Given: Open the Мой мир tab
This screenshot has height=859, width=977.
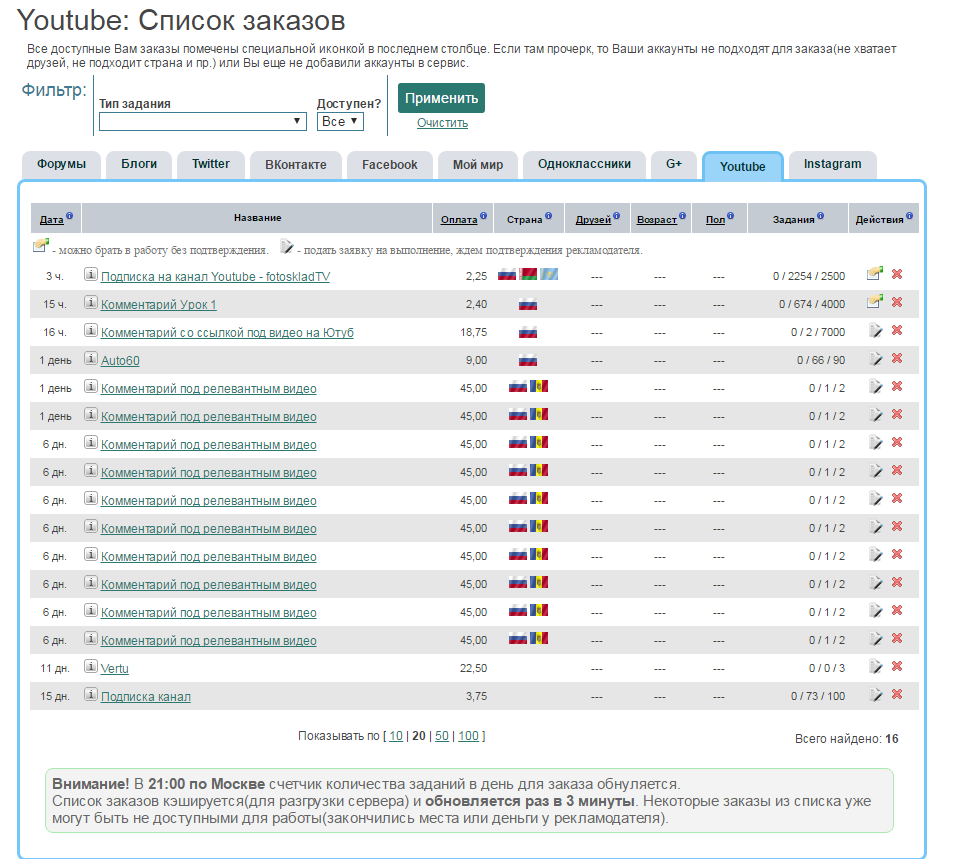Looking at the screenshot, I should (x=478, y=165).
